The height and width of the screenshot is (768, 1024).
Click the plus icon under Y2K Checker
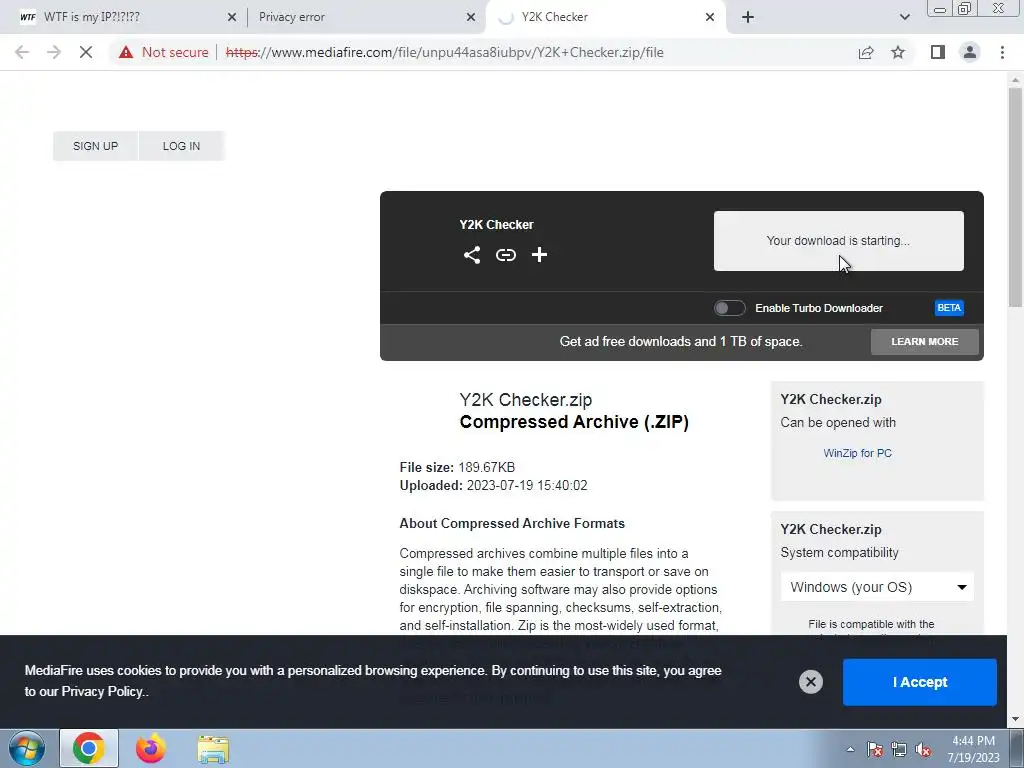click(x=539, y=255)
